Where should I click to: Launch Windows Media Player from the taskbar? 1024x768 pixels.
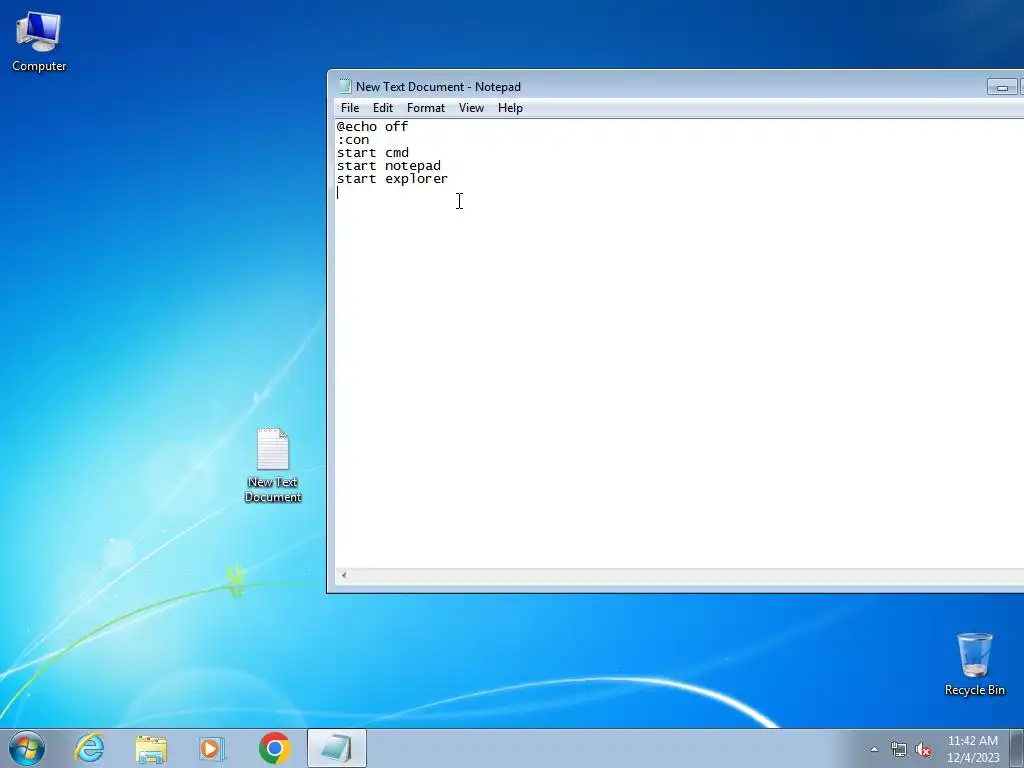[x=212, y=748]
